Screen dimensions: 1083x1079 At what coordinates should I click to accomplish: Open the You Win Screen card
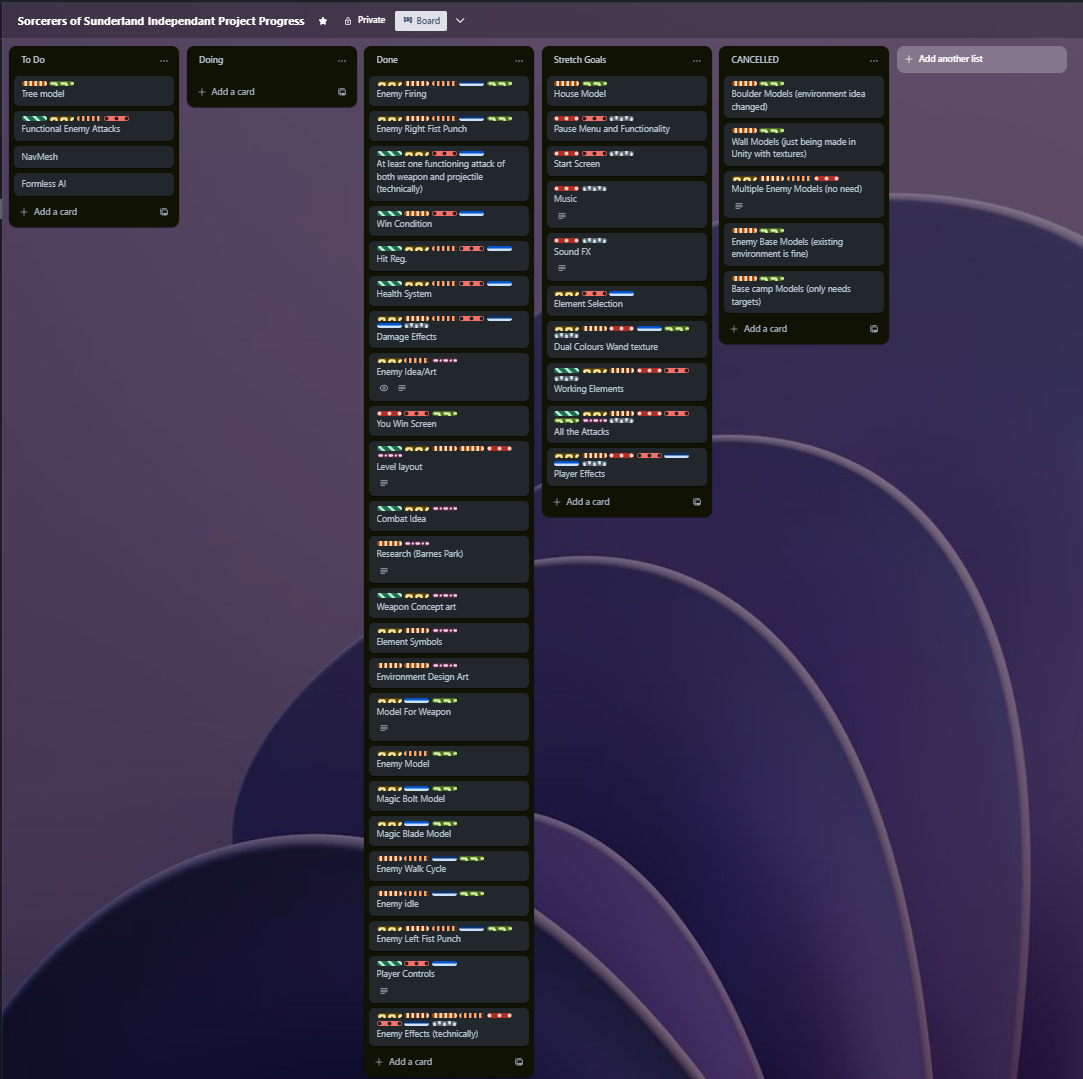449,421
